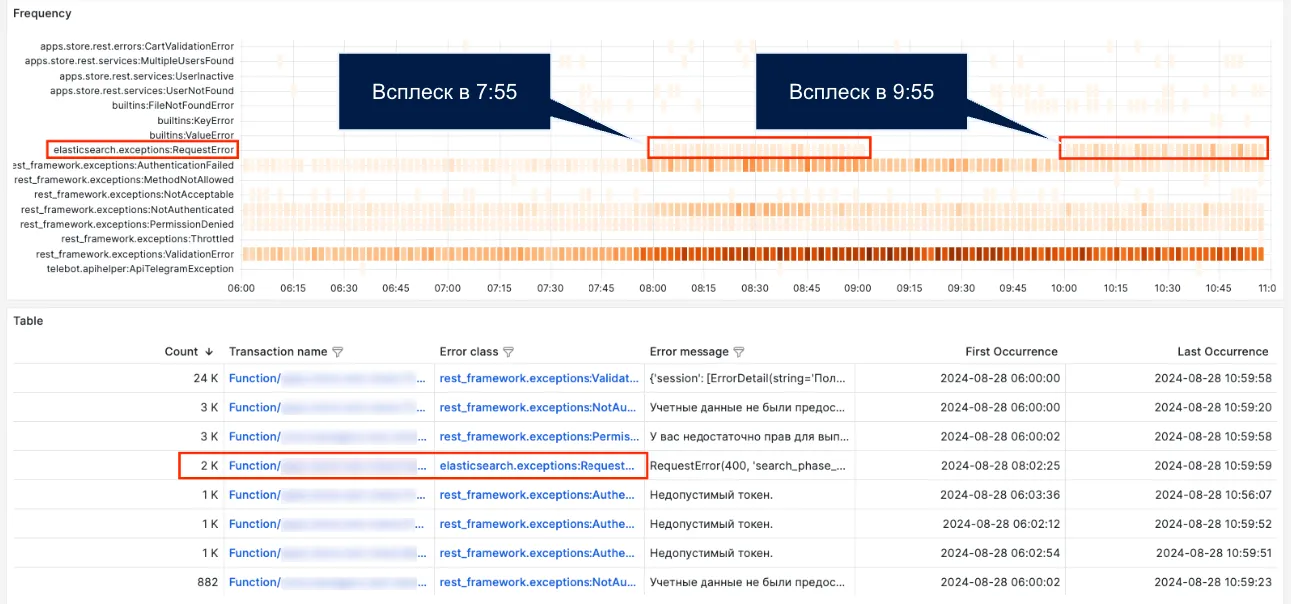Image resolution: width=1291 pixels, height=604 pixels.
Task: Sort by the Error class column header
Action: [x=468, y=352]
